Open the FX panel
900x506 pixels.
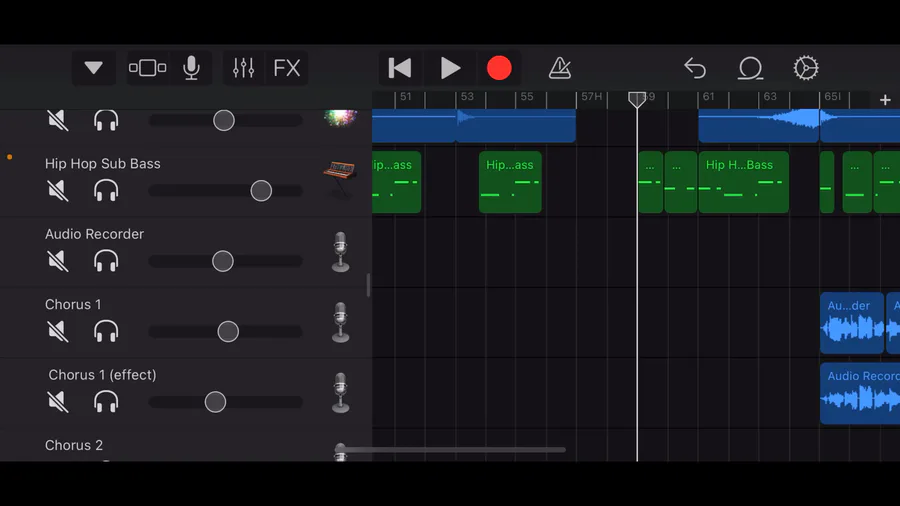pos(287,68)
